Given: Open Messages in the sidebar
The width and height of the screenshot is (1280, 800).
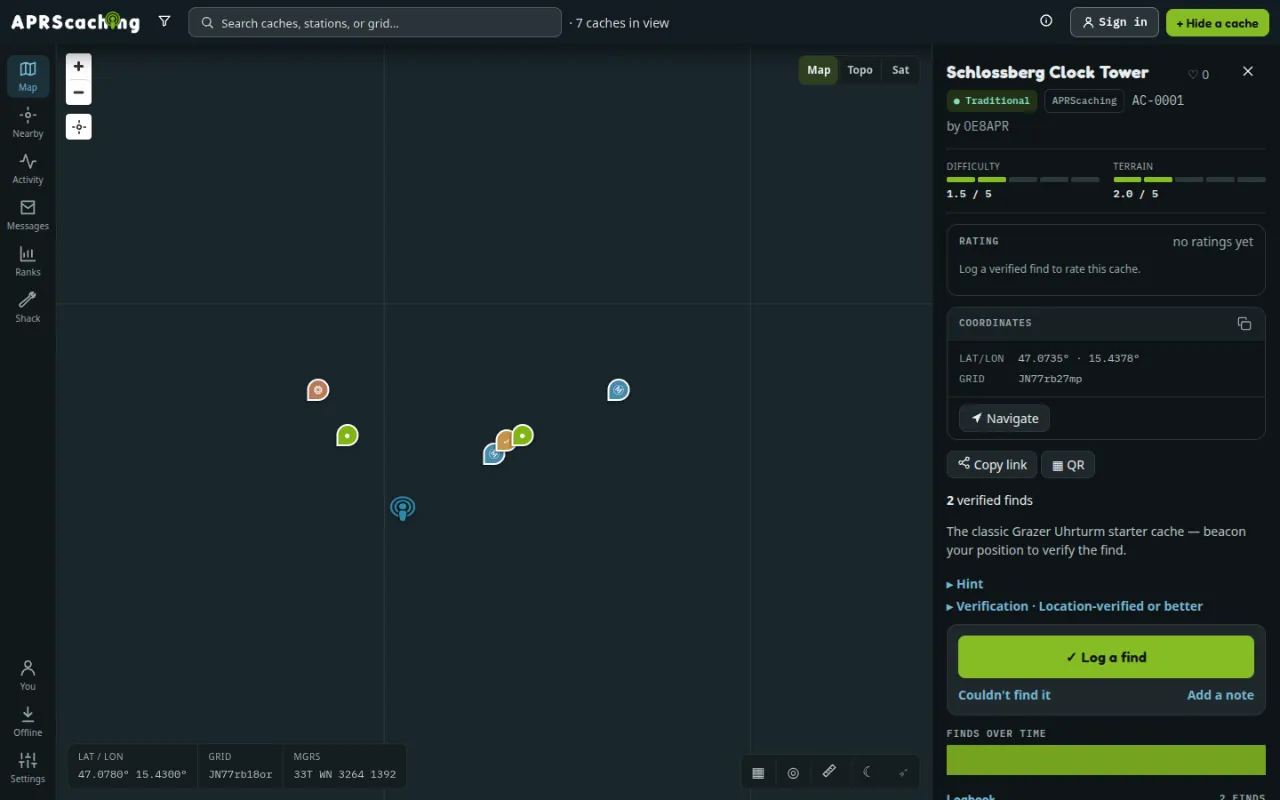Looking at the screenshot, I should pyautogui.click(x=28, y=214).
